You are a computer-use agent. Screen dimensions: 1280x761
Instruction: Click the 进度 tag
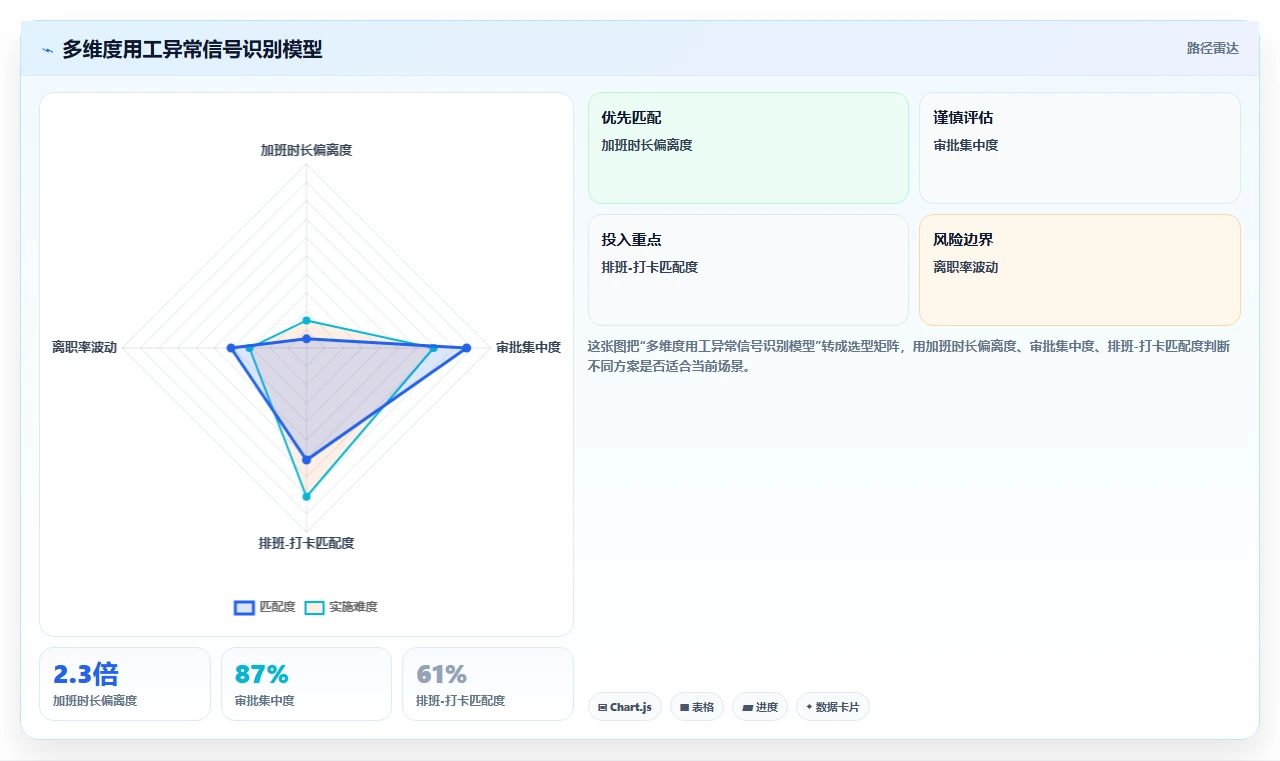(760, 707)
